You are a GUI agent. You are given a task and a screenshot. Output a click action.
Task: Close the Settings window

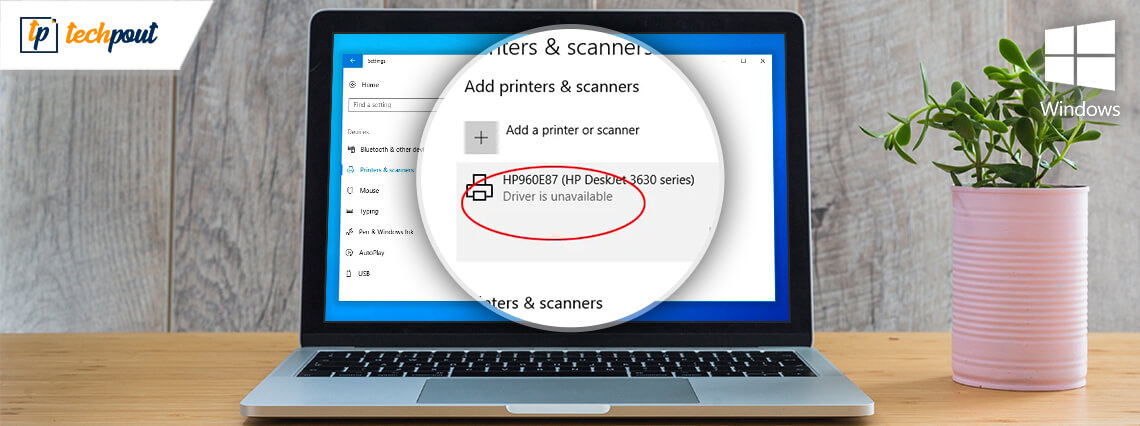coord(762,61)
